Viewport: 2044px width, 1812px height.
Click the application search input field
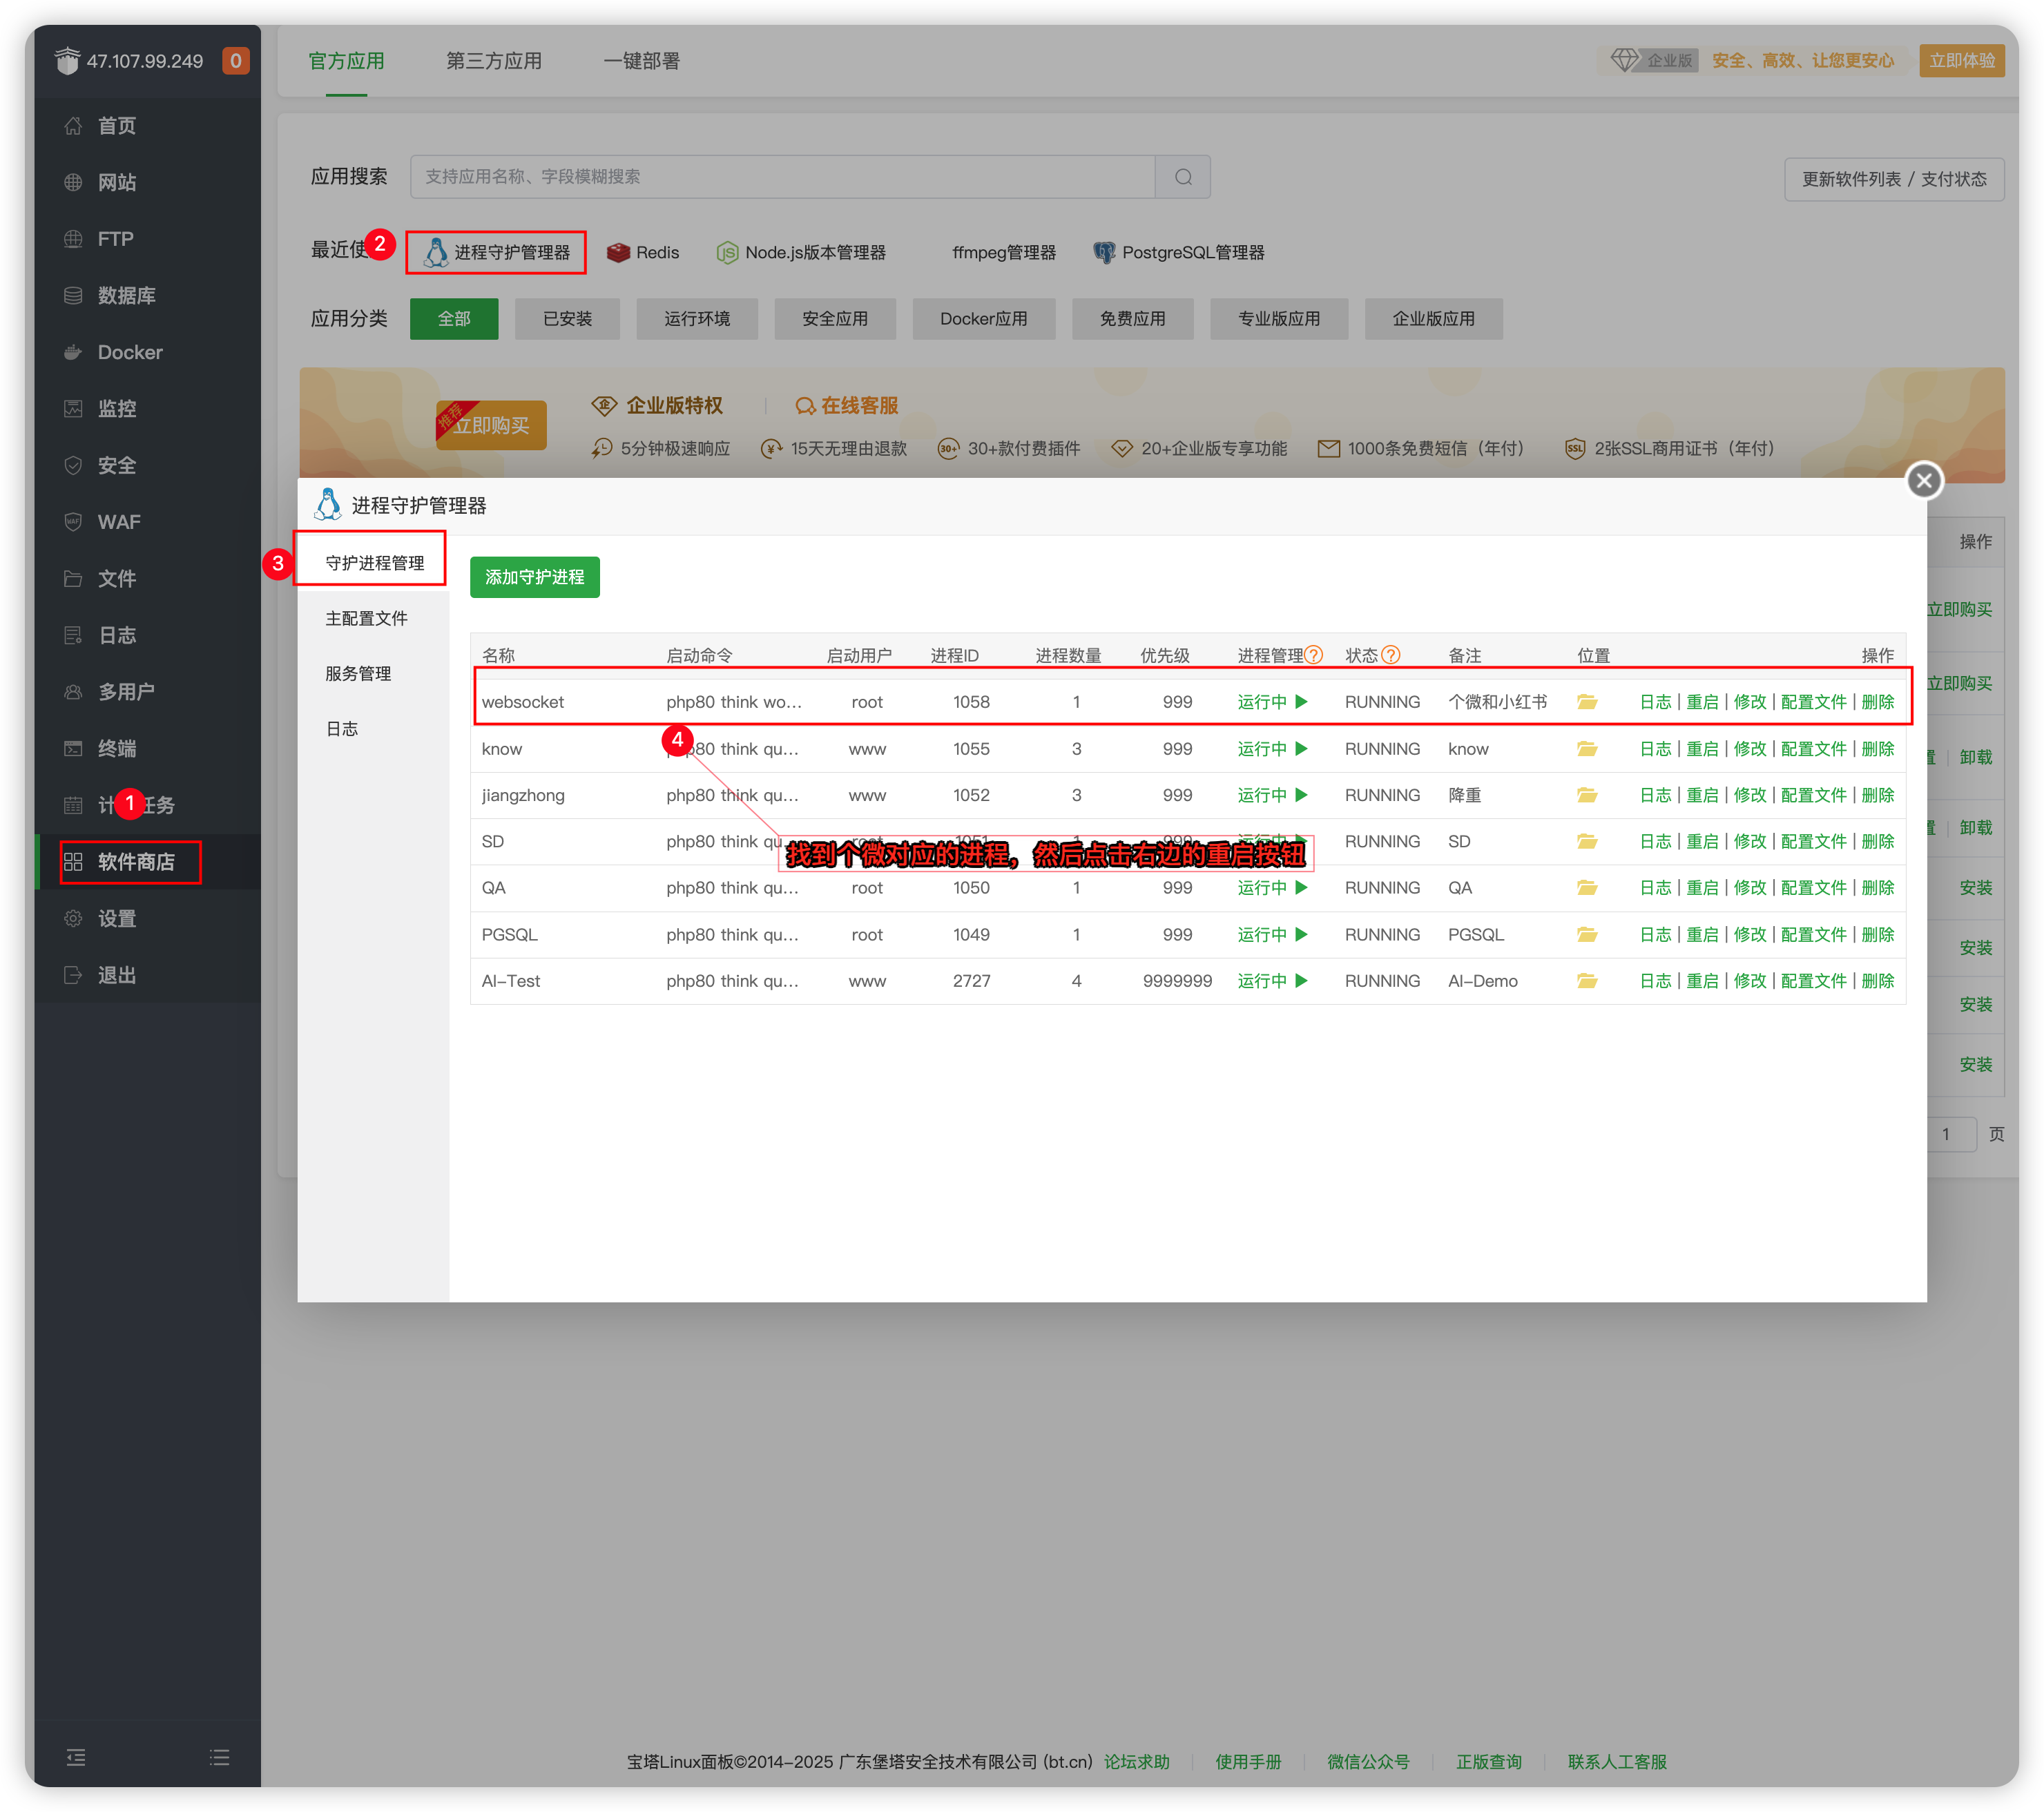click(x=782, y=177)
